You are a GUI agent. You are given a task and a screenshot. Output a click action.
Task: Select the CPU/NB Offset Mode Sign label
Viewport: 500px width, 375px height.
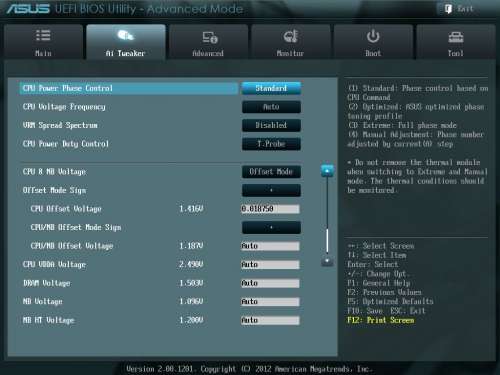tap(76, 228)
